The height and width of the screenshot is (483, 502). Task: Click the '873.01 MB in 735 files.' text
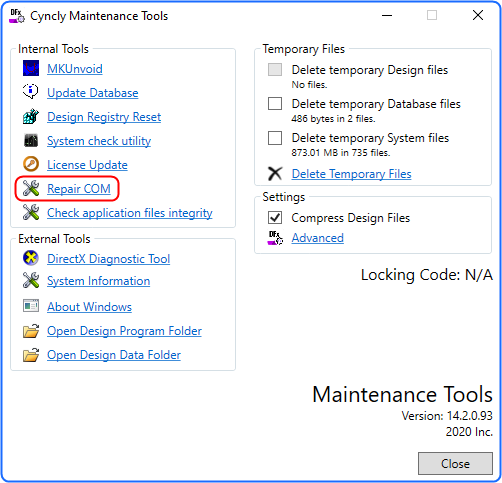[341, 153]
